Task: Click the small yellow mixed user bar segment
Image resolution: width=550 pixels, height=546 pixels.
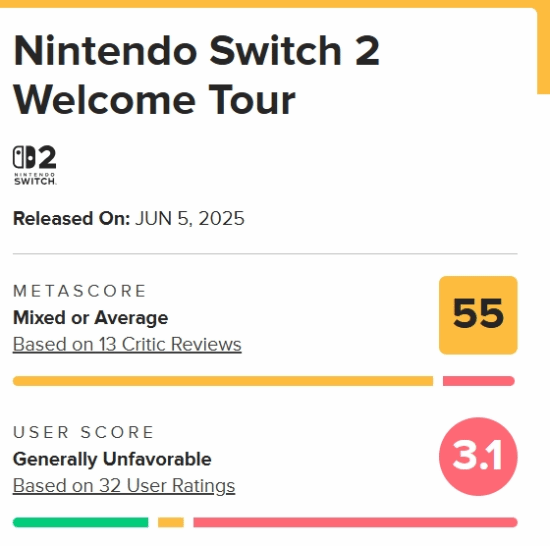Action: [x=171, y=522]
